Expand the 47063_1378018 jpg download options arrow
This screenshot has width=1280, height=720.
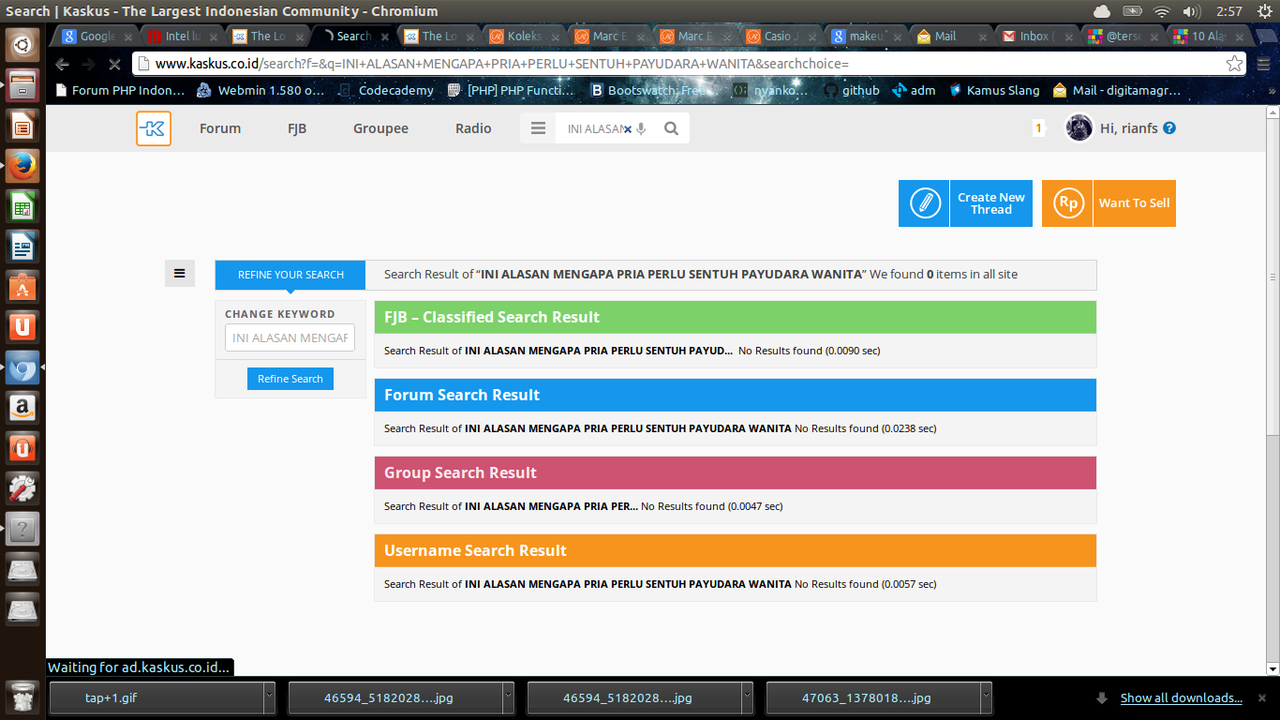pos(985,697)
